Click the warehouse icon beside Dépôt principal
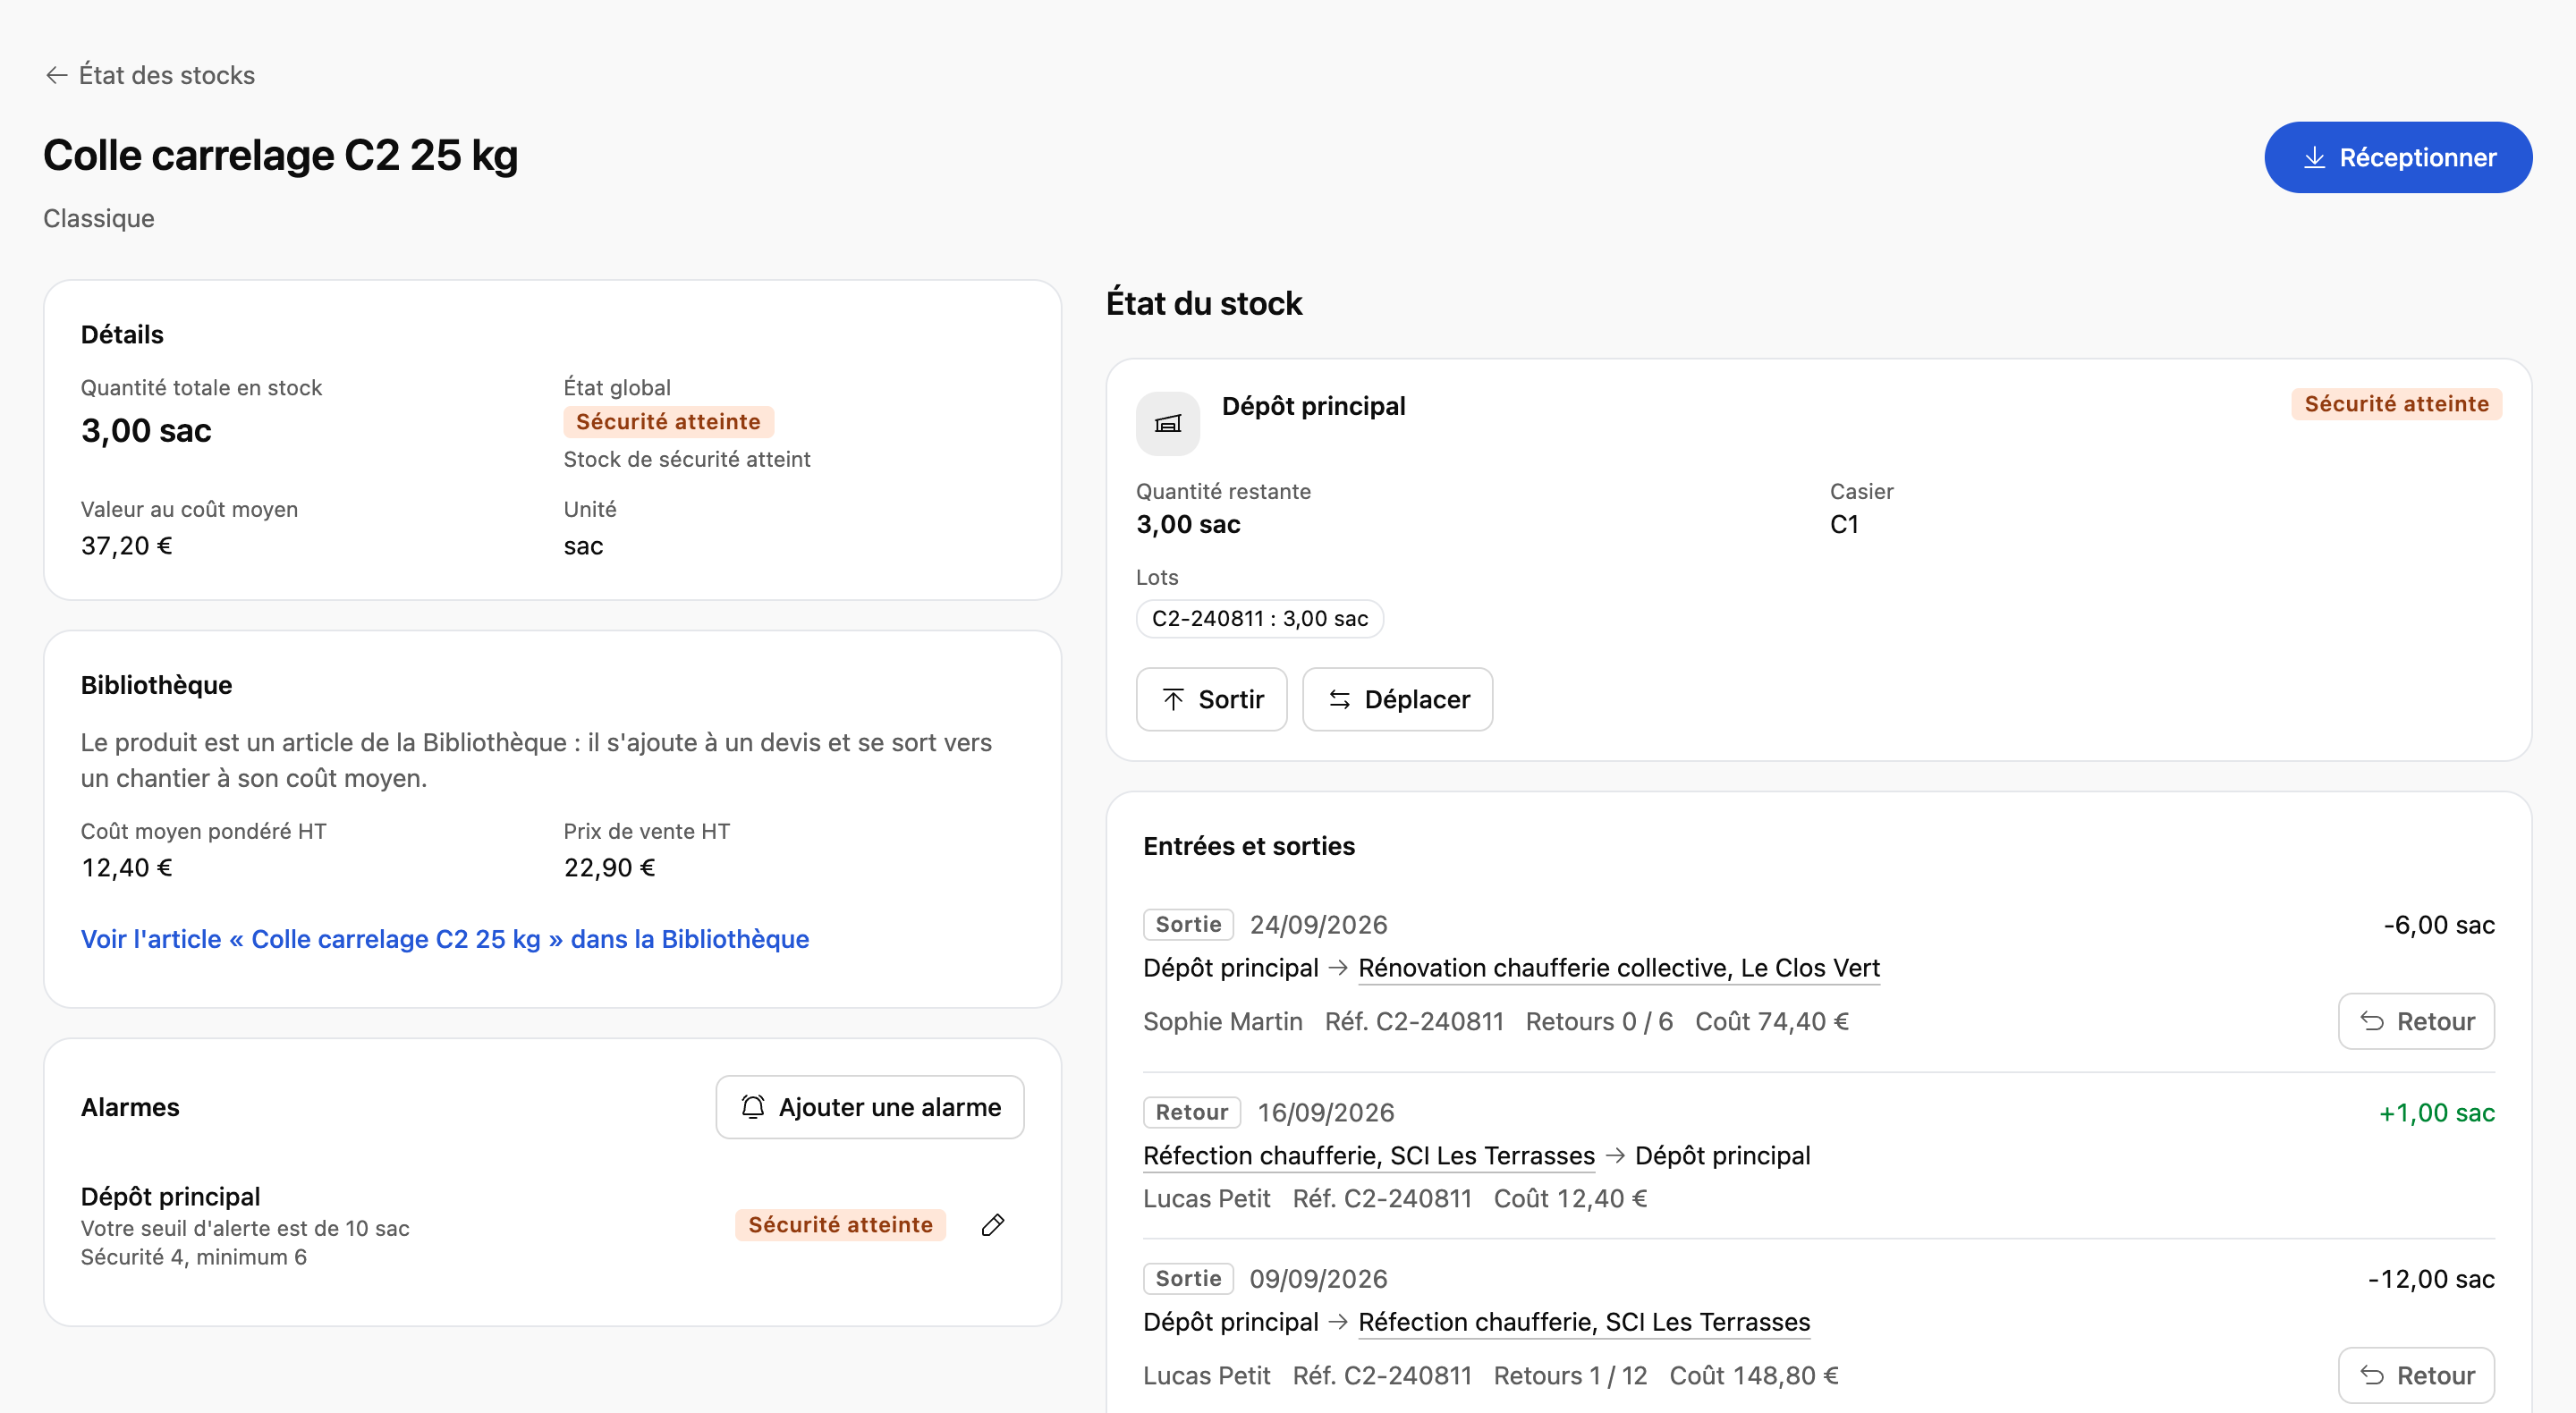Viewport: 2576px width, 1413px height. 1167,424
